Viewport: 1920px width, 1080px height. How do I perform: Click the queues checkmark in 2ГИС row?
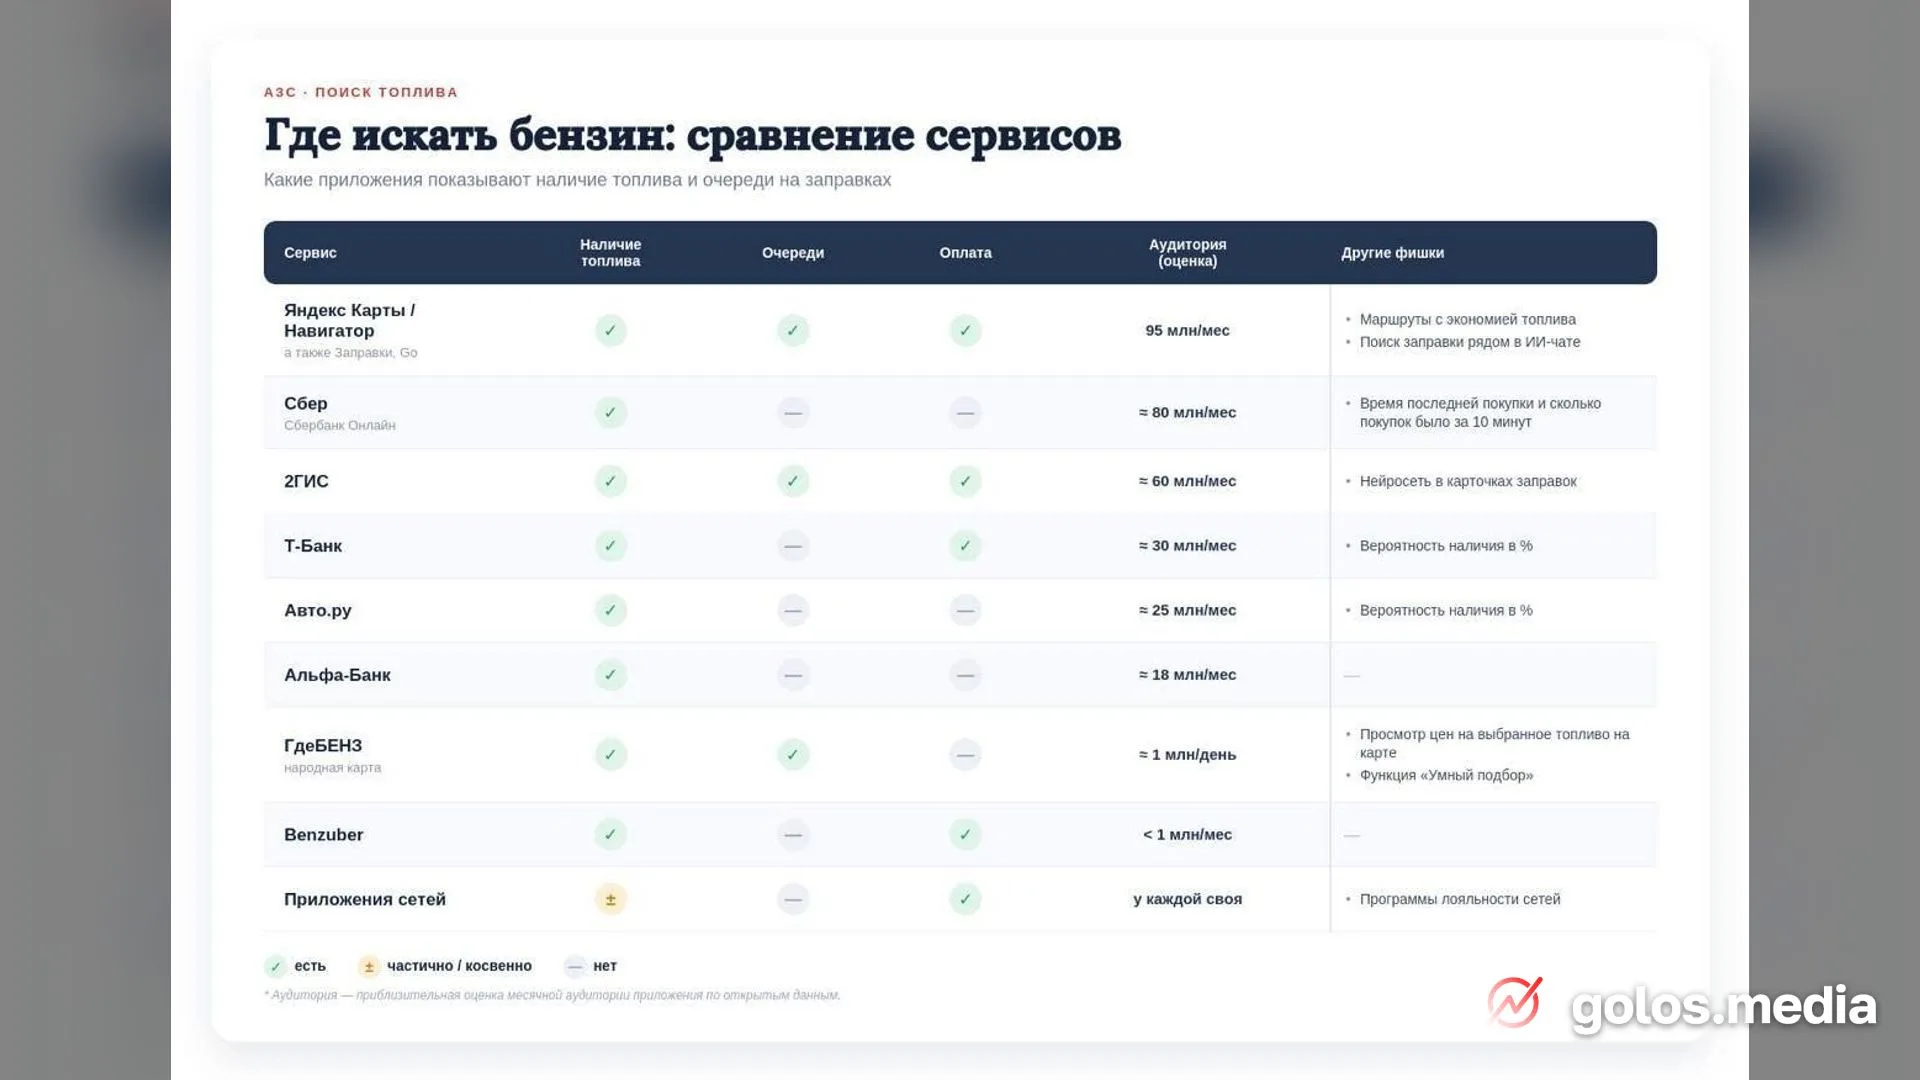coord(792,481)
